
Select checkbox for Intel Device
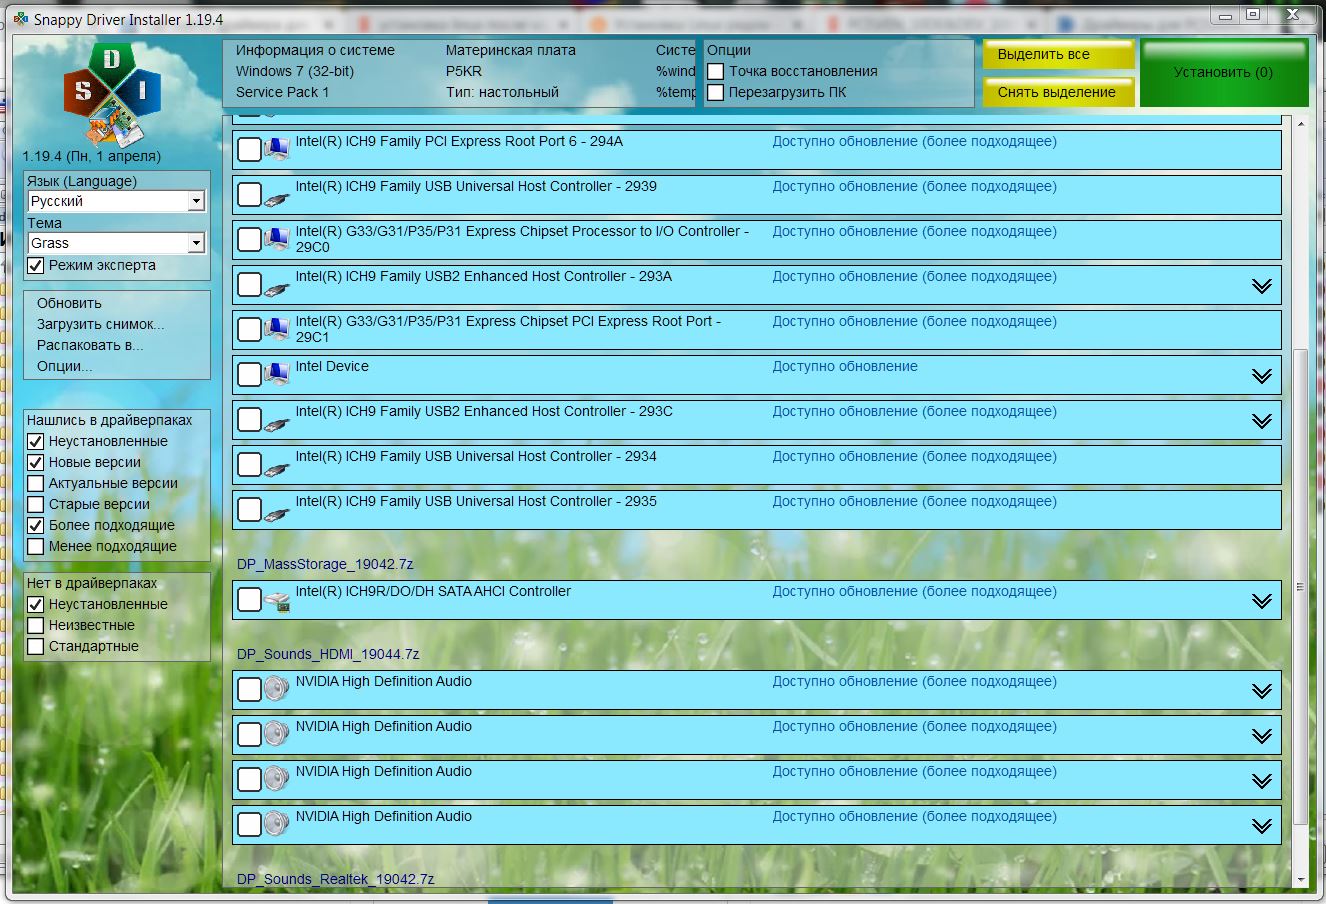coord(249,375)
